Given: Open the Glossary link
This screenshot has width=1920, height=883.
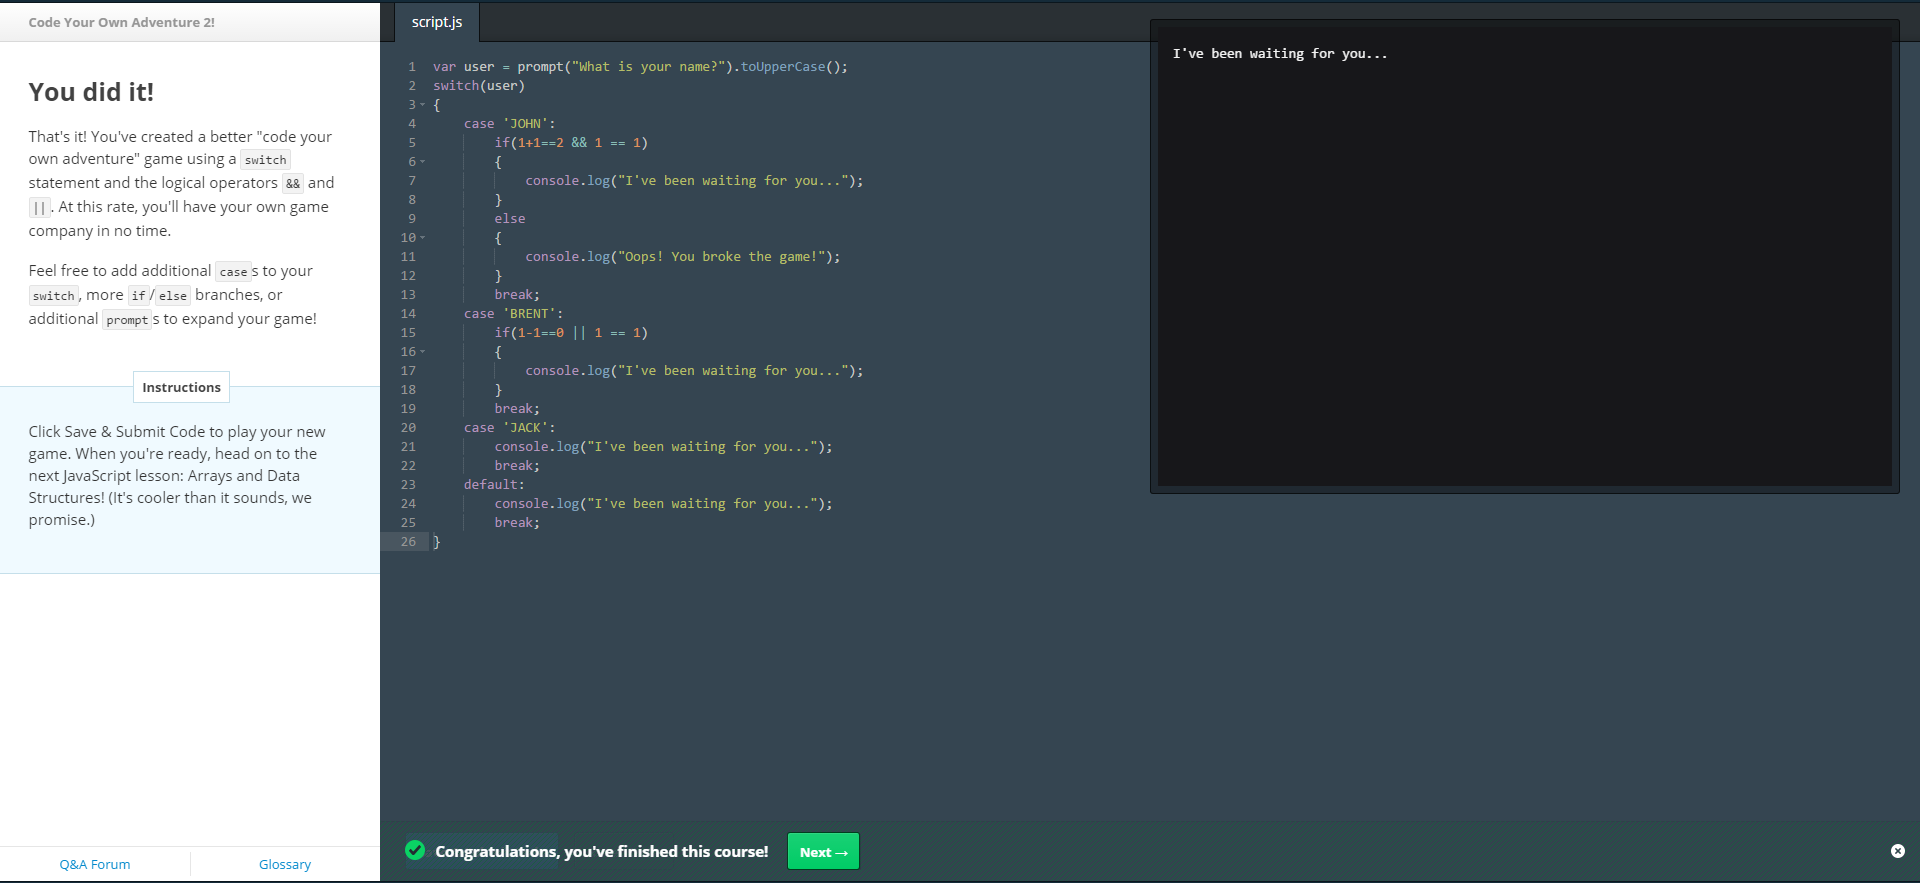Looking at the screenshot, I should pos(285,864).
